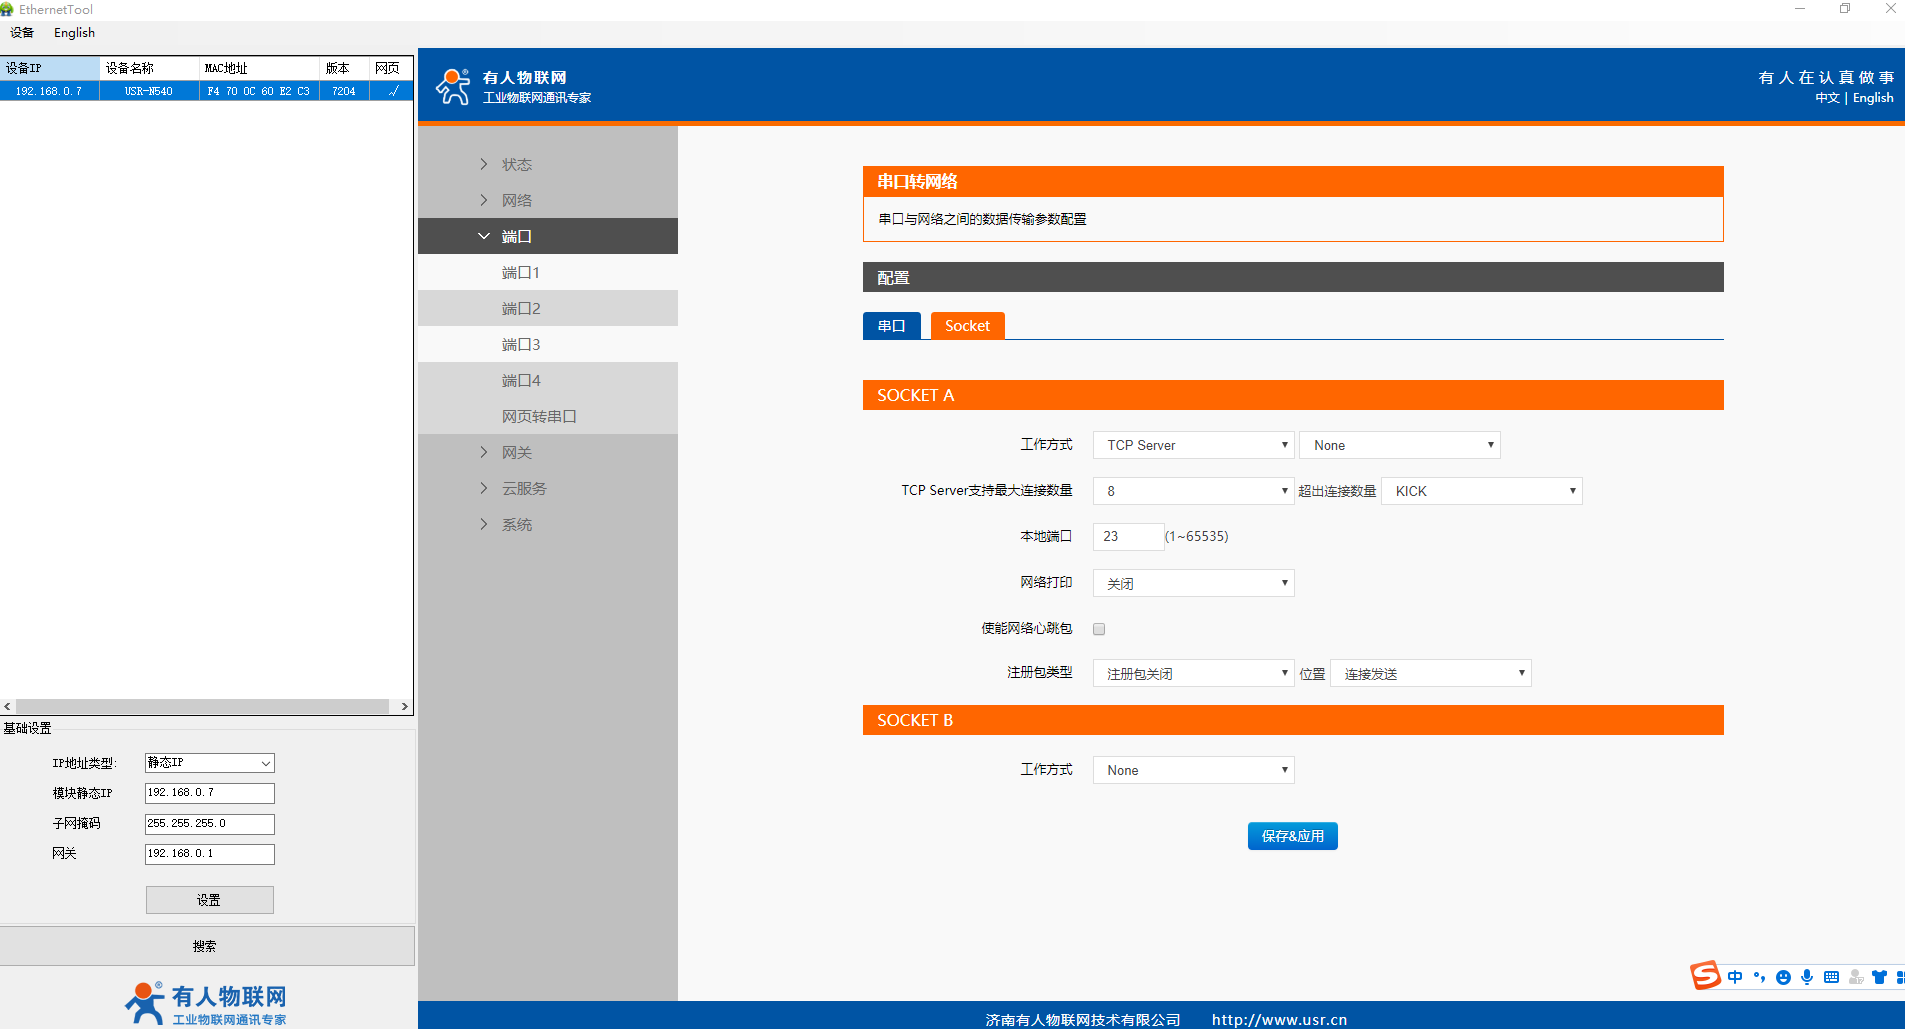Click the Sogou input method logo
This screenshot has width=1905, height=1029.
click(x=1704, y=976)
